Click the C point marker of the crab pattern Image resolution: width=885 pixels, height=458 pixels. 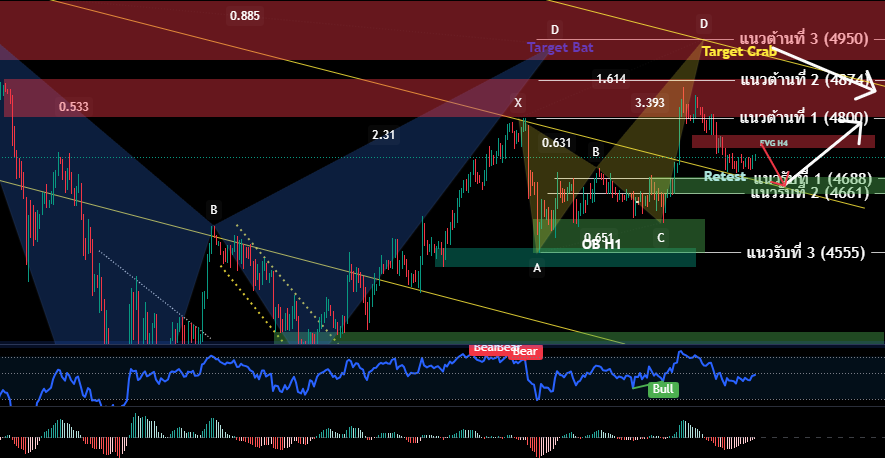click(x=660, y=237)
